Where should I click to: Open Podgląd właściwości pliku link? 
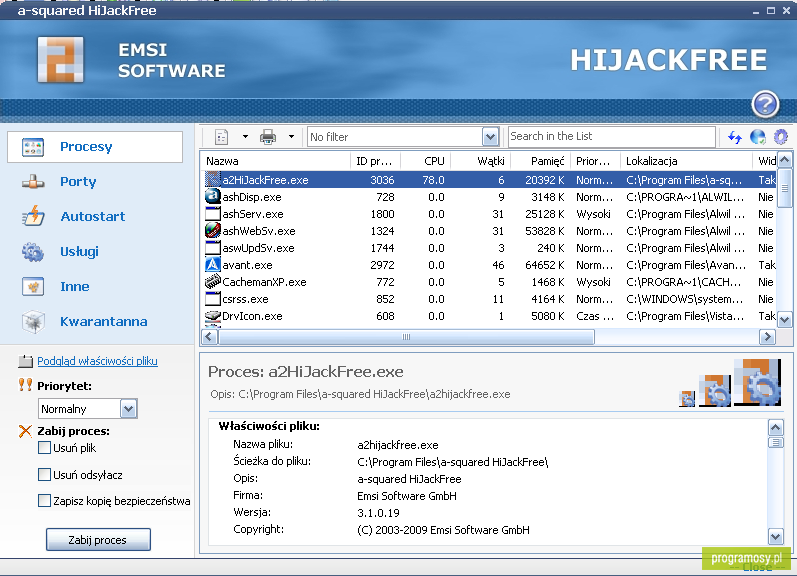(97, 361)
